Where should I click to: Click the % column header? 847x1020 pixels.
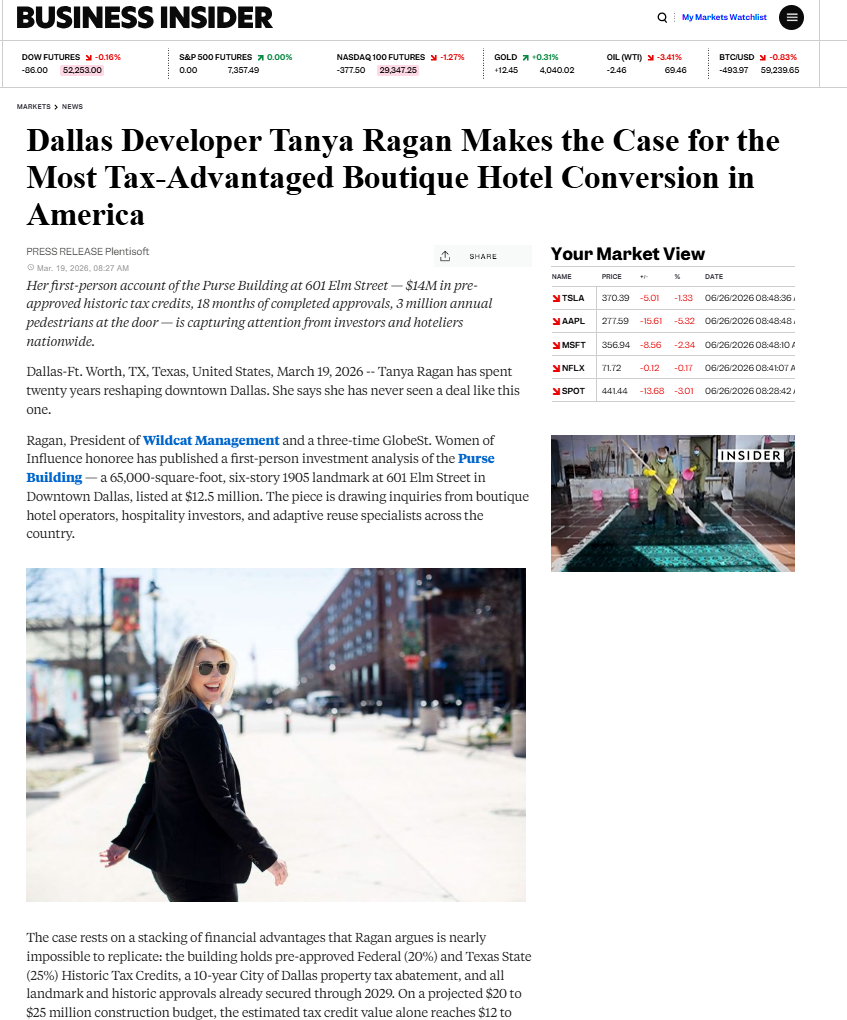pos(677,276)
